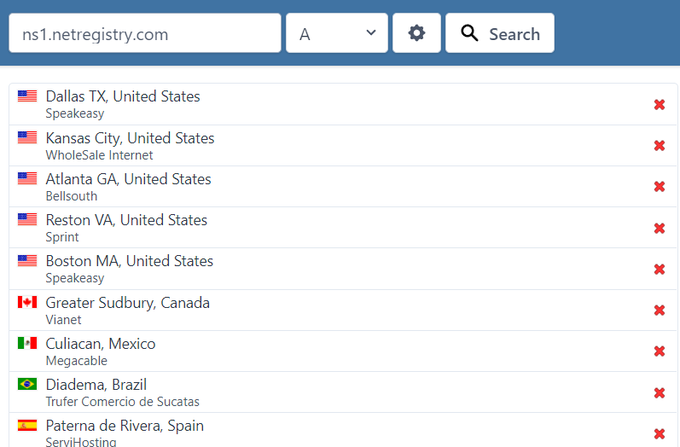680x447 pixels.
Task: Click the Mexico flag next to Culiacan
Action: pyautogui.click(x=27, y=343)
